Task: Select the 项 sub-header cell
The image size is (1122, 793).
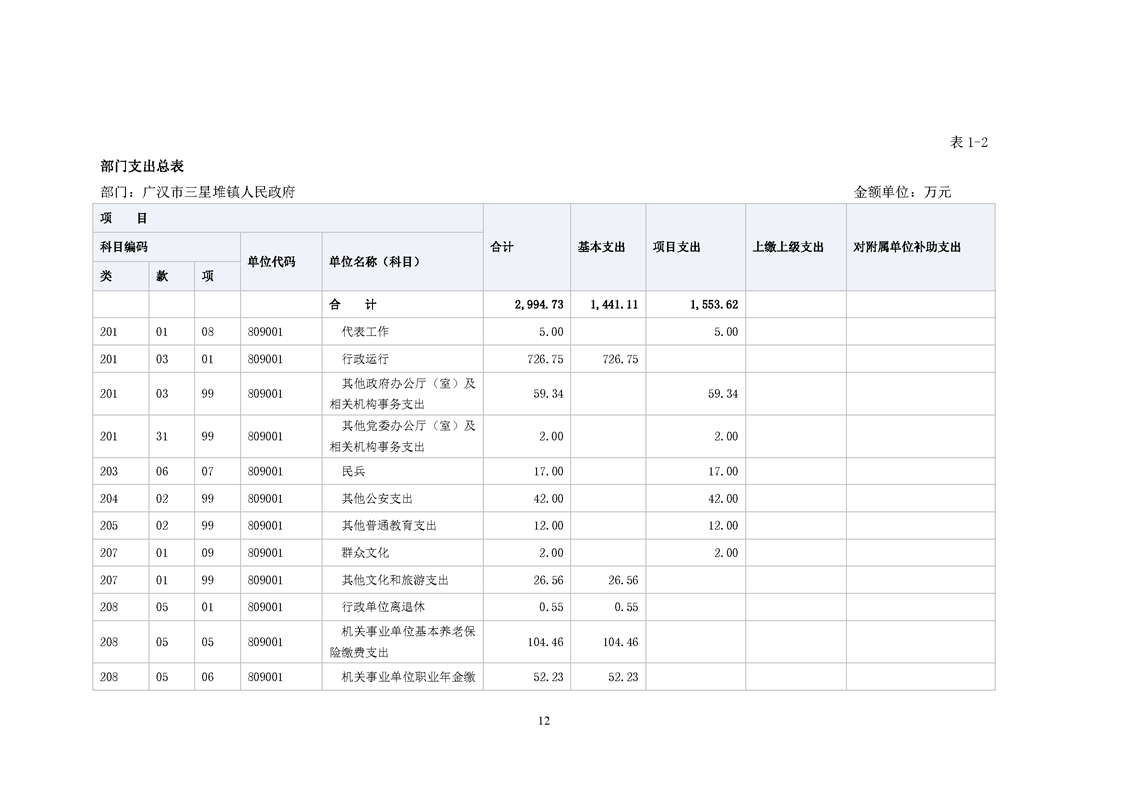Action: (217, 276)
